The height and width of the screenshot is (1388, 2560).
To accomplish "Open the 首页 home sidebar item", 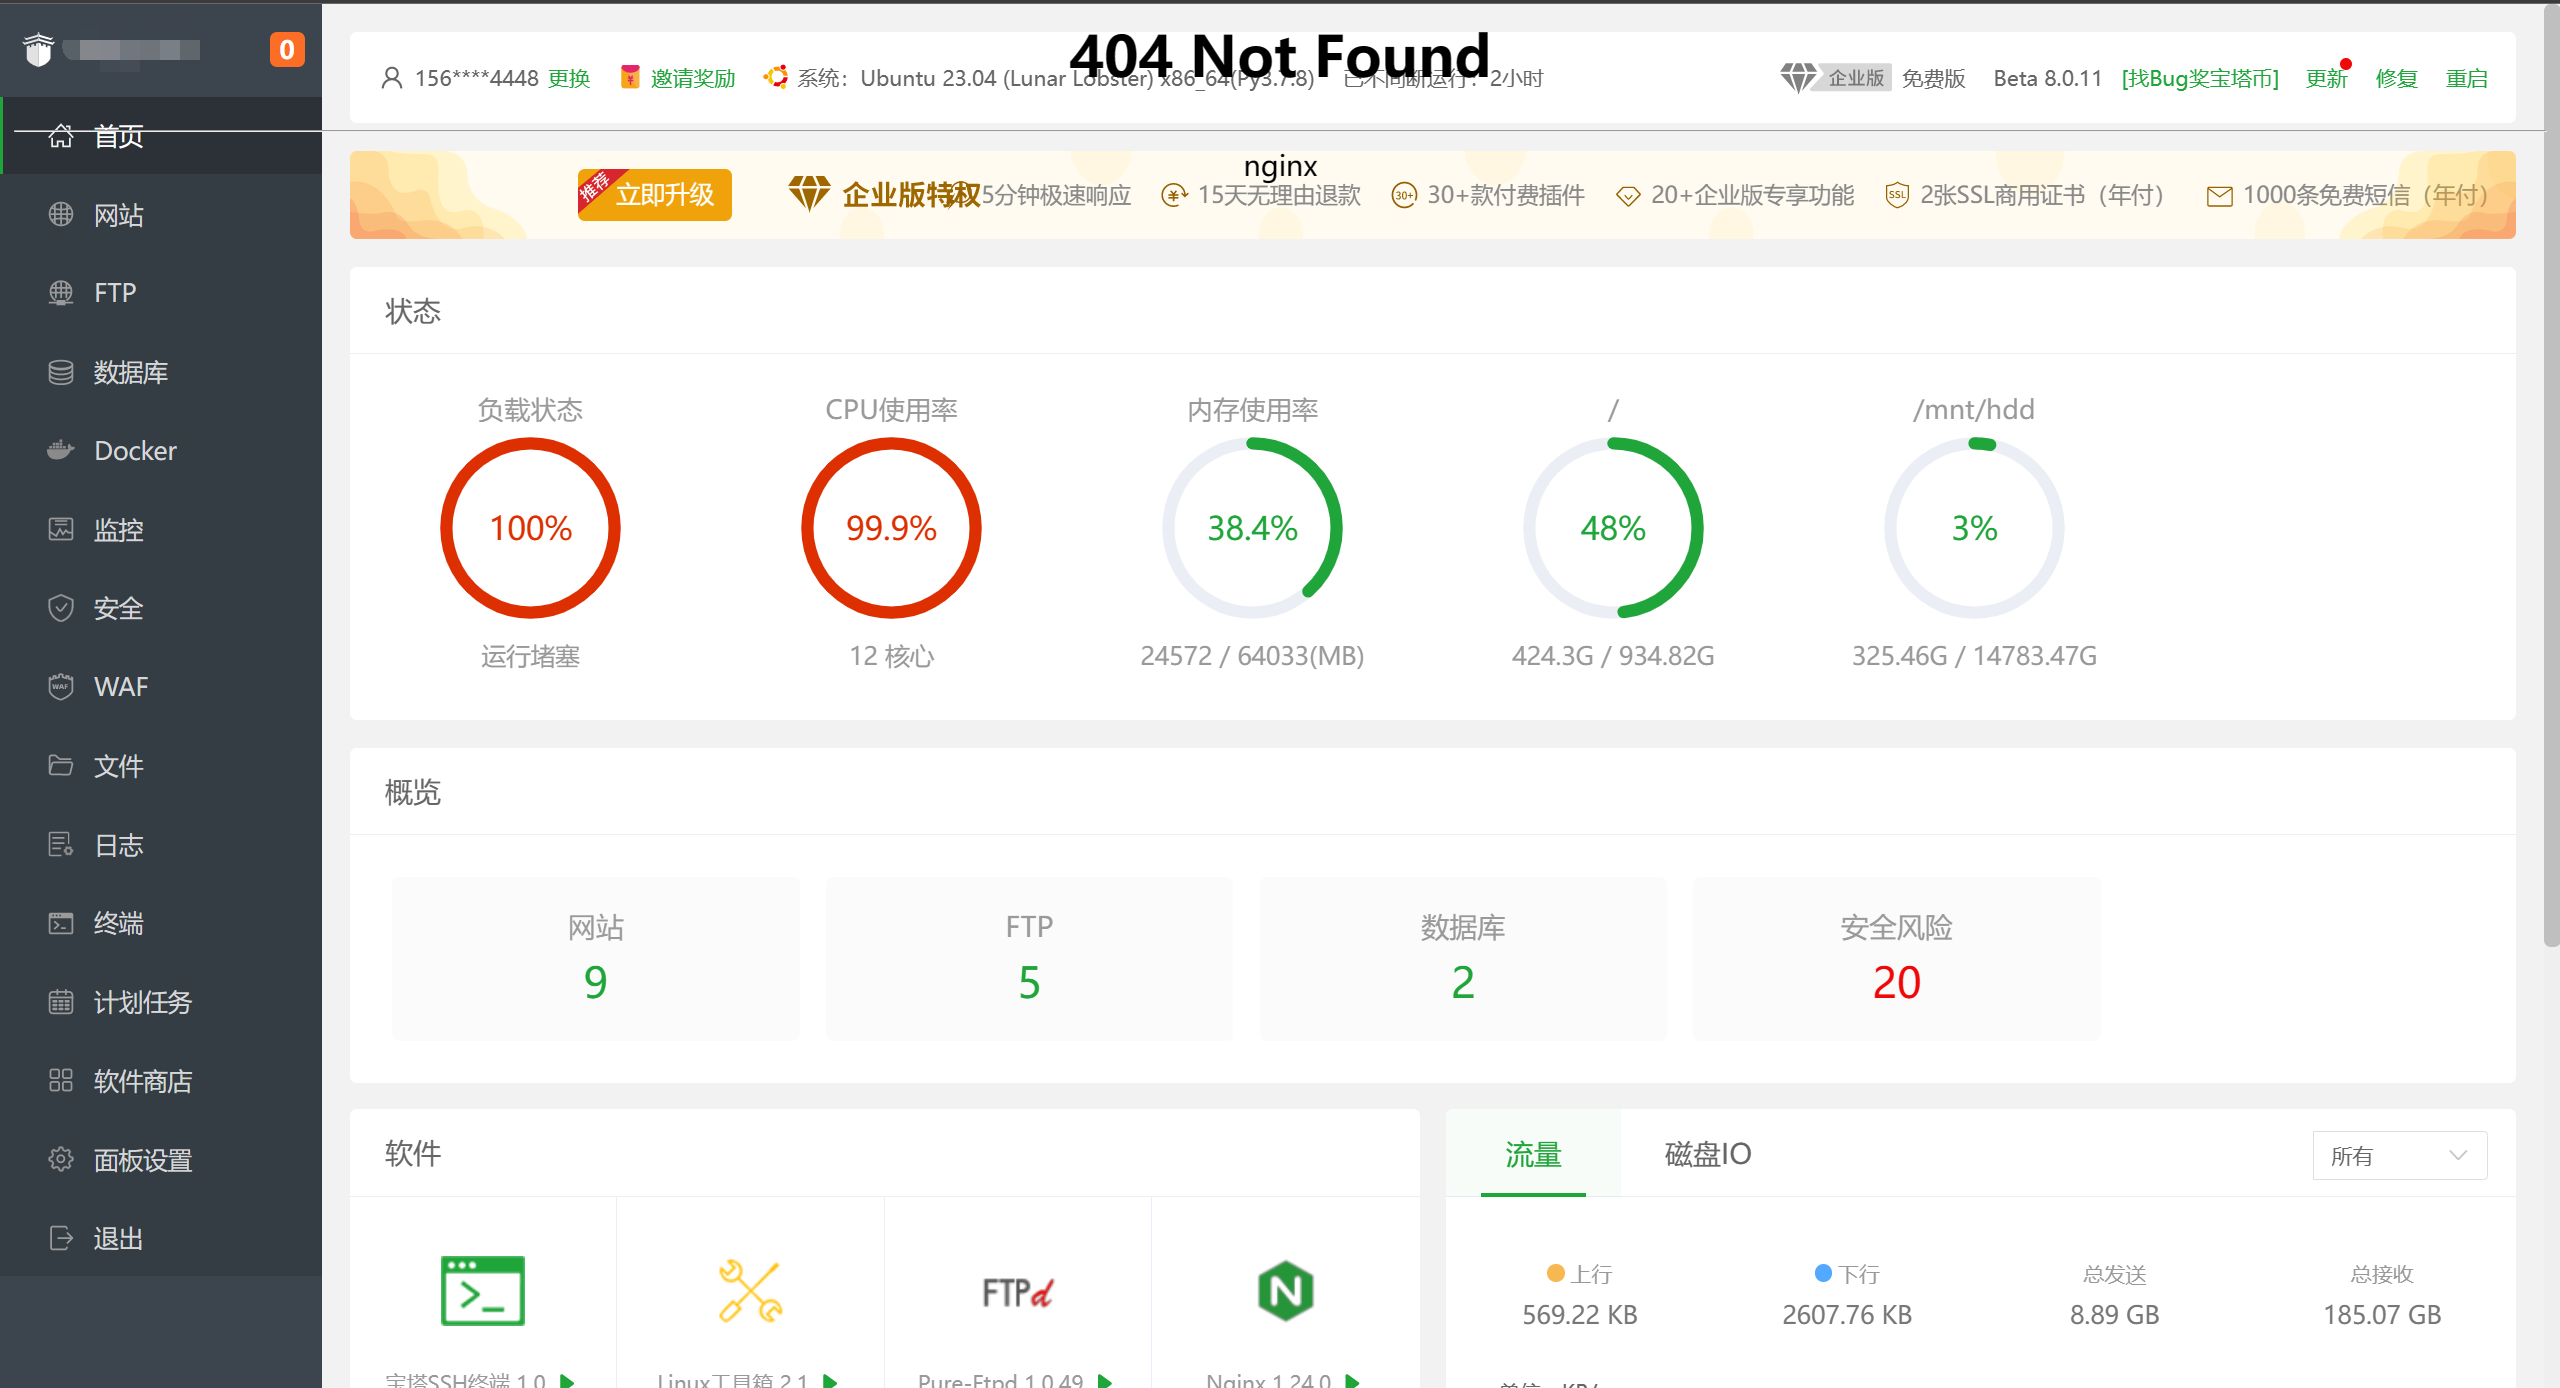I will click(162, 135).
